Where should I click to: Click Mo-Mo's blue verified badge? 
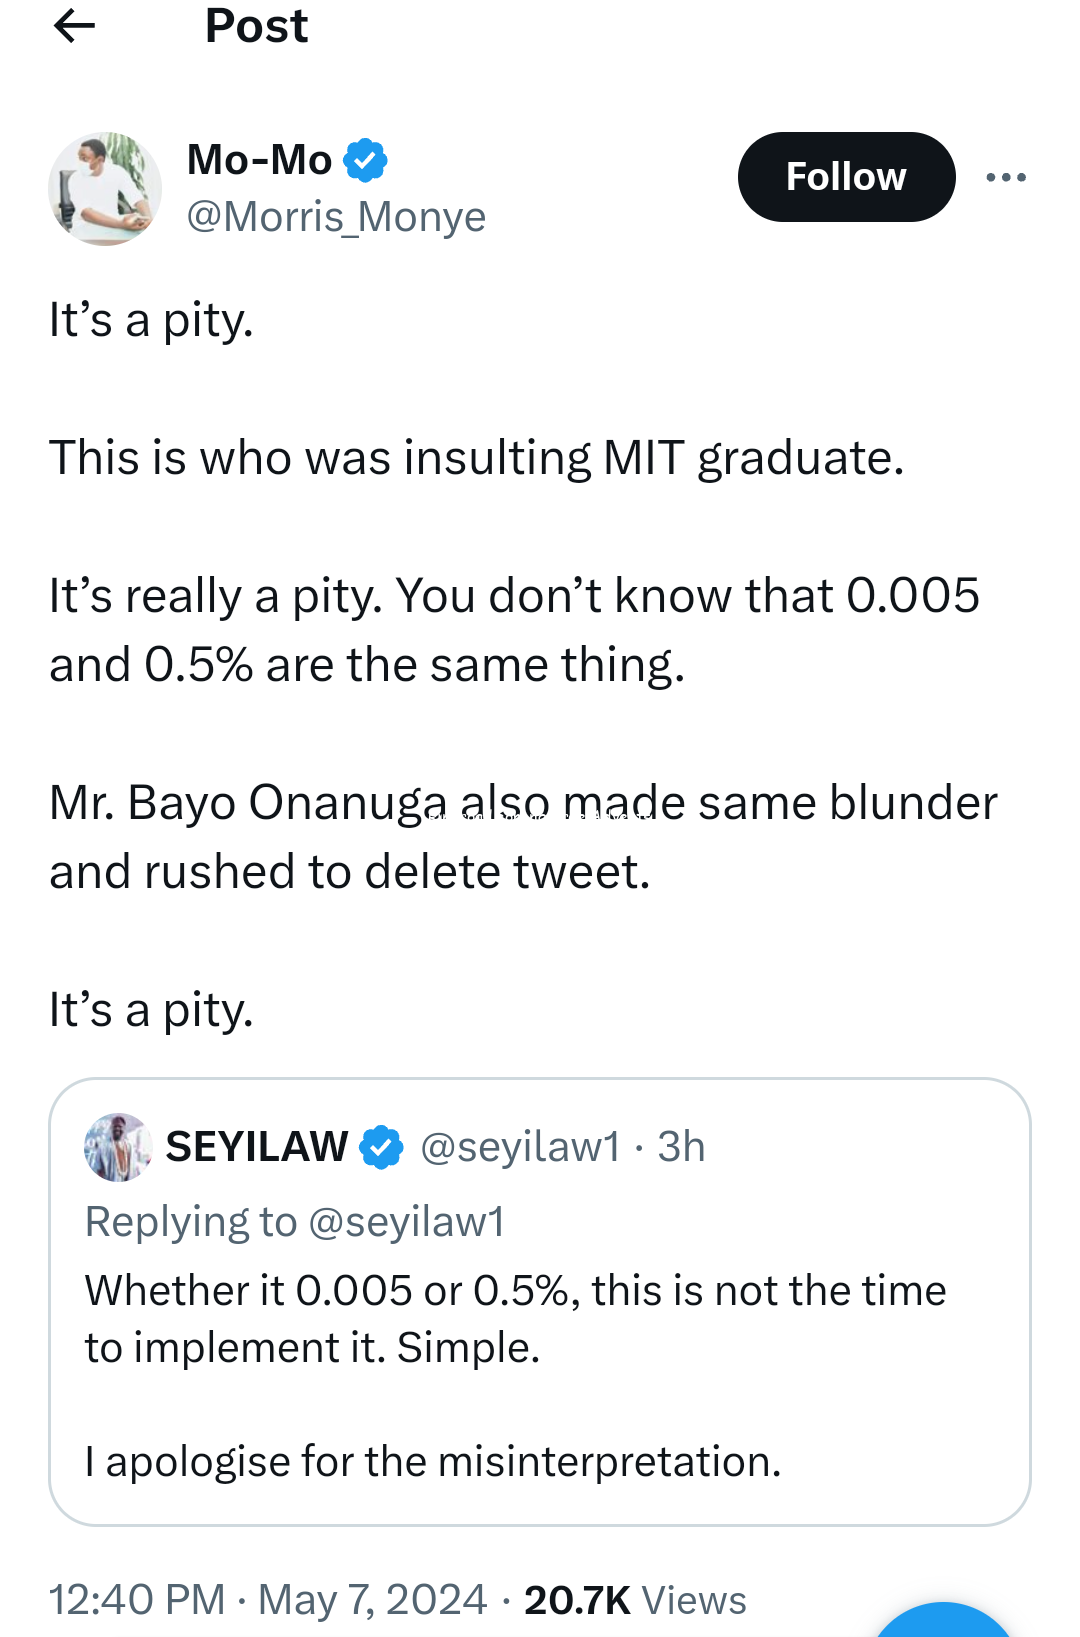click(366, 160)
